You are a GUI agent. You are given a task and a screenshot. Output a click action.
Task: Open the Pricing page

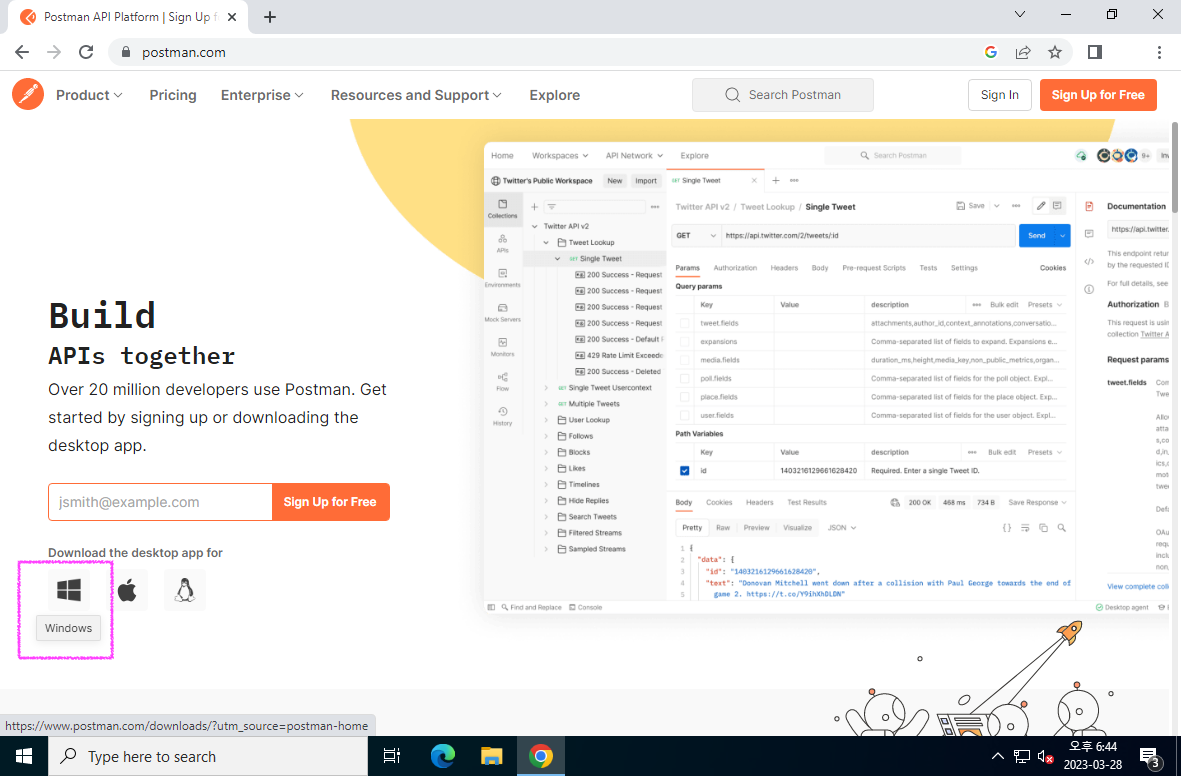pos(172,95)
